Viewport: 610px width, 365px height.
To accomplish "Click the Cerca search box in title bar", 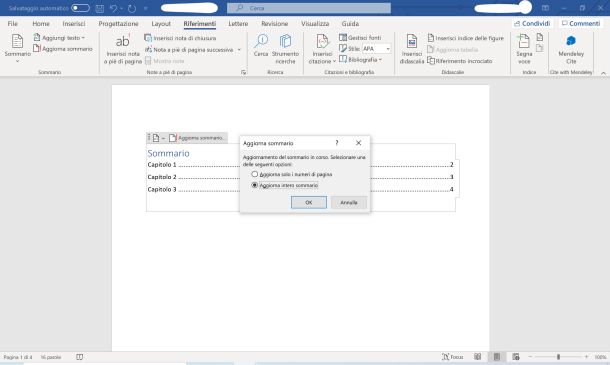I will pos(309,8).
